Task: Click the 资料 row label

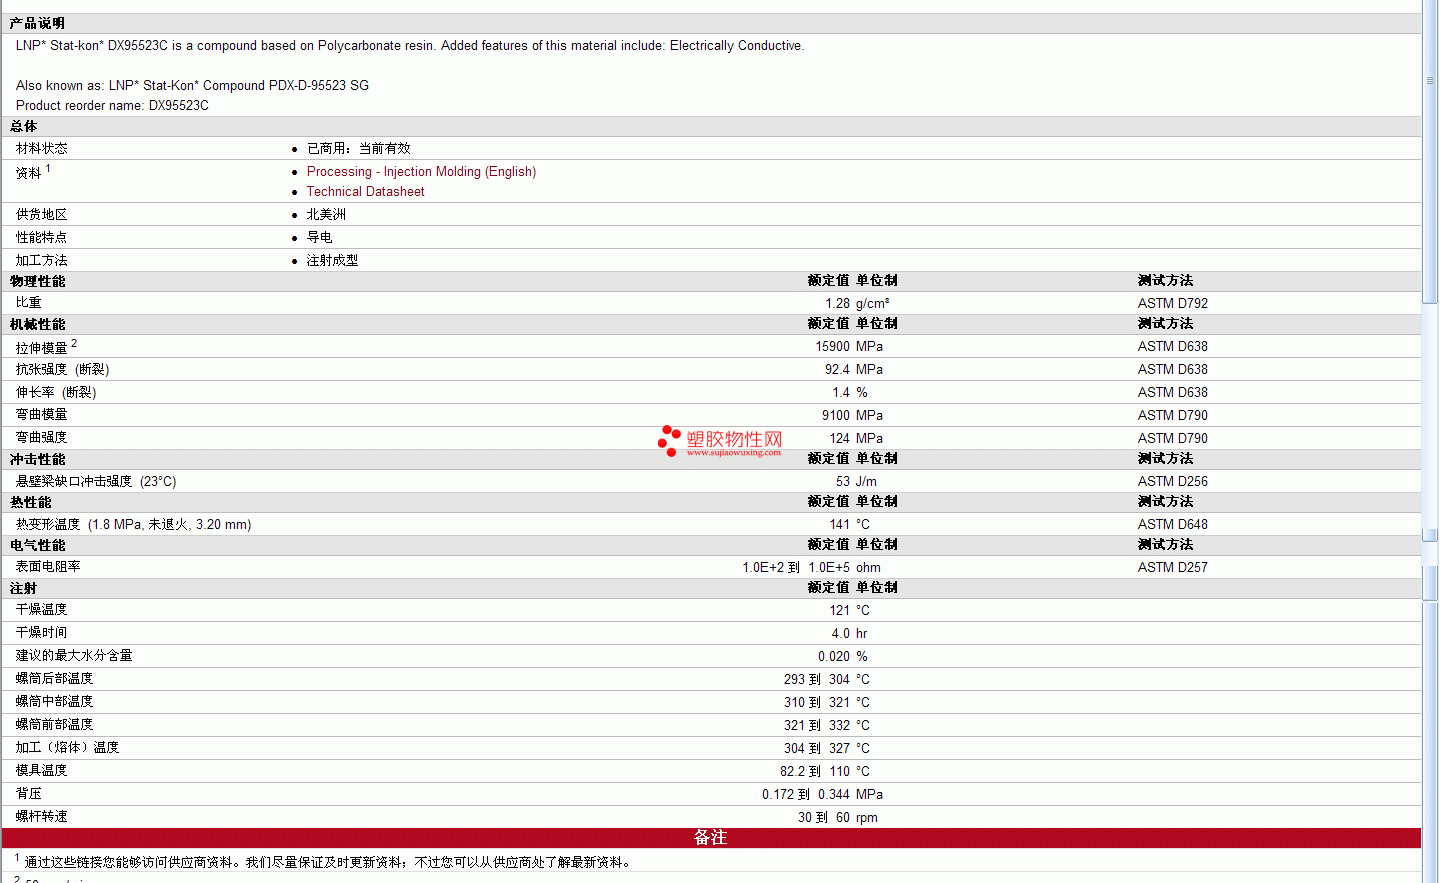Action: point(29,173)
